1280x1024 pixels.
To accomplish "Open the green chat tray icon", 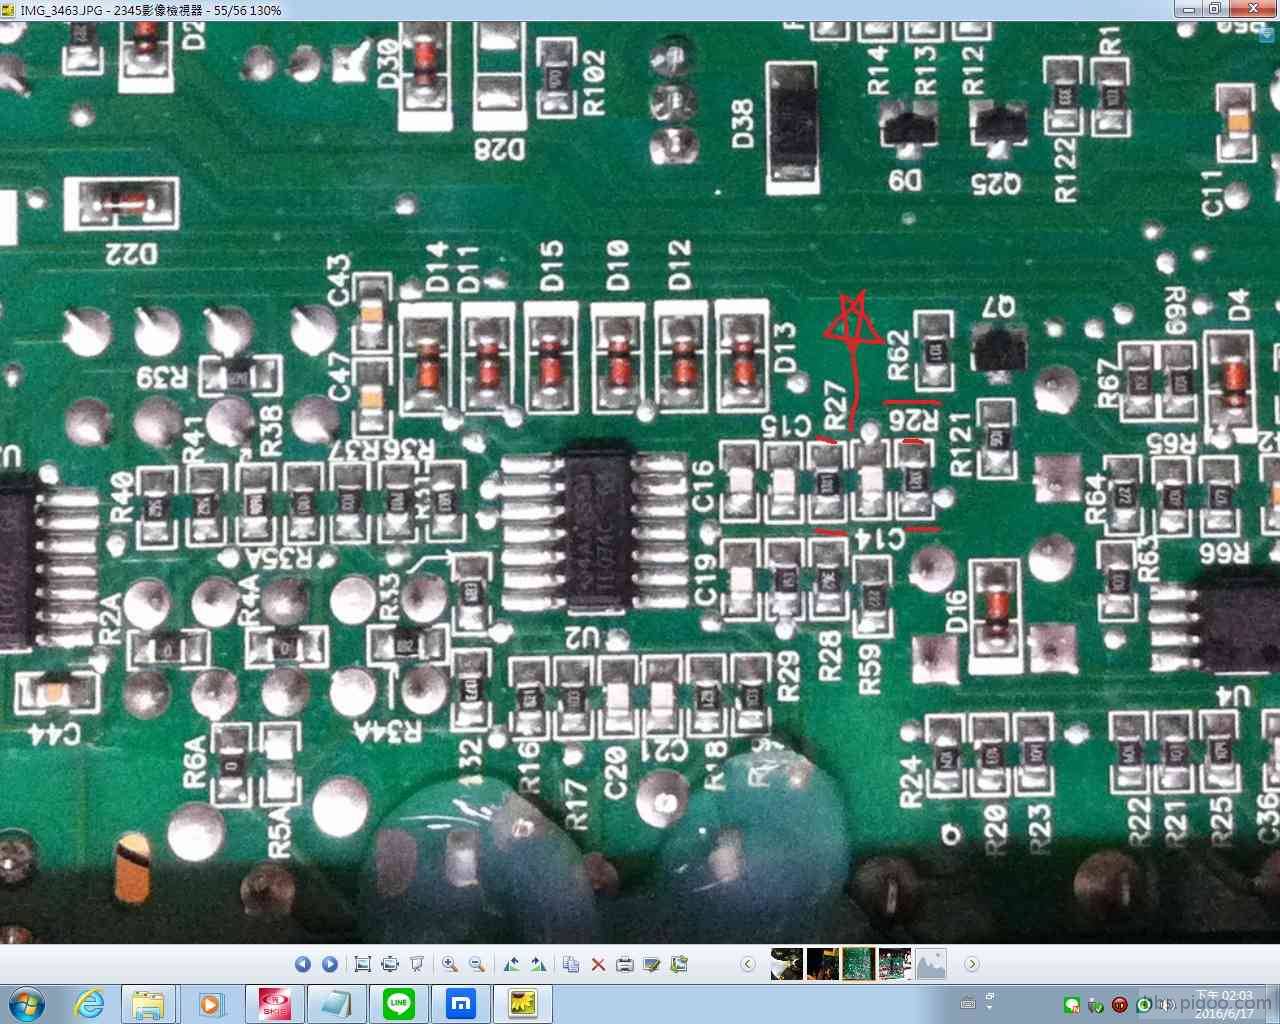I will [1072, 1004].
